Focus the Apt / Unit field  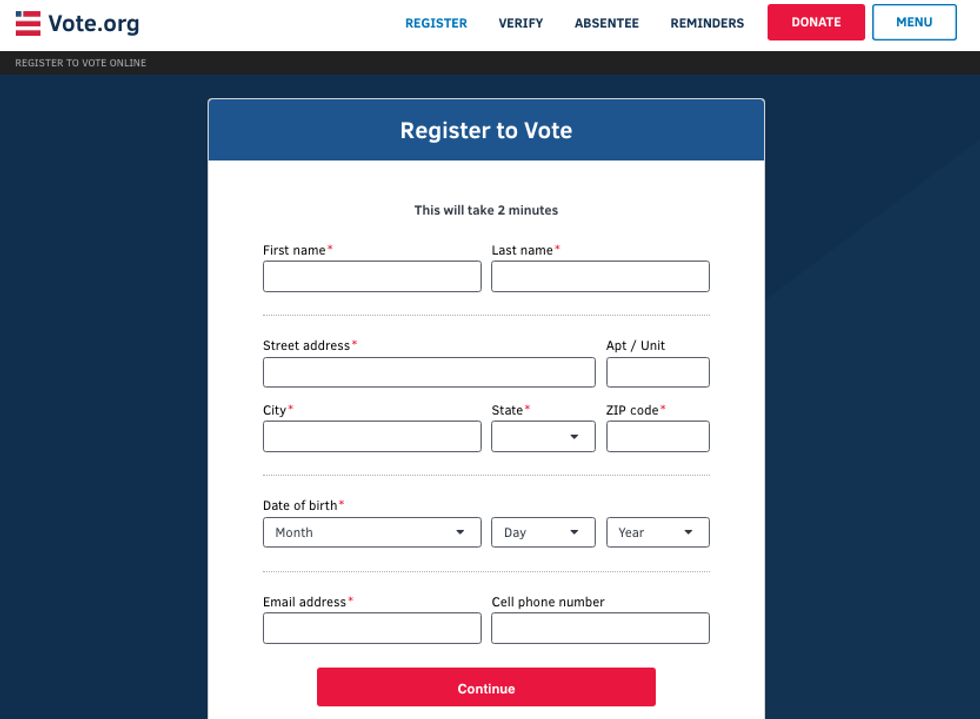(x=657, y=372)
